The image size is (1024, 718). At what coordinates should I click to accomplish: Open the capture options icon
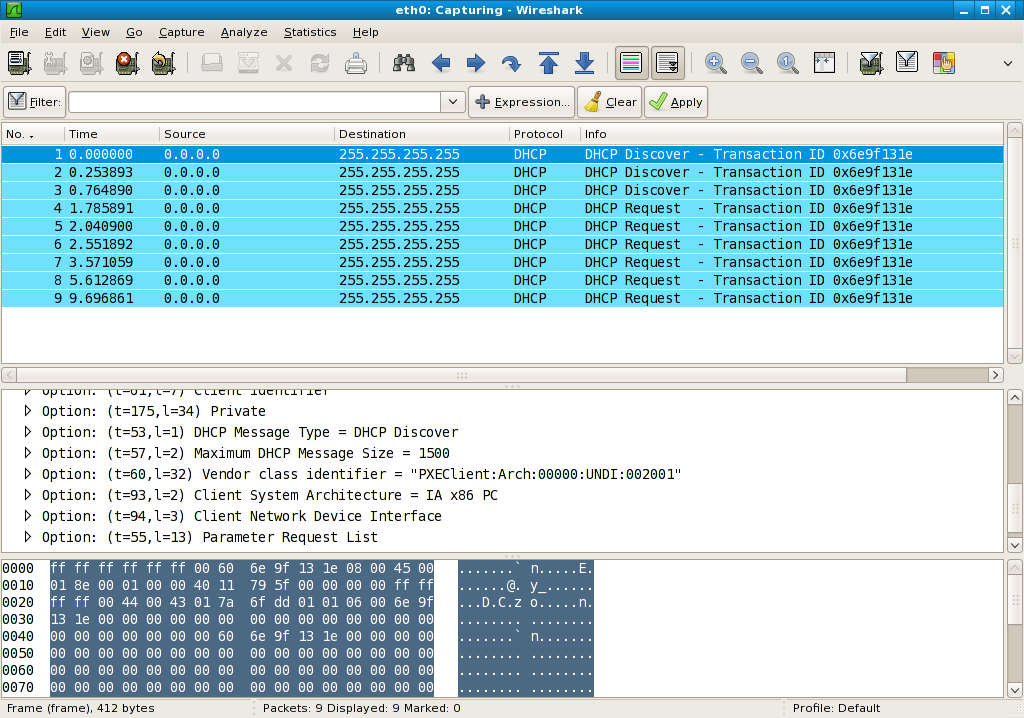55,63
